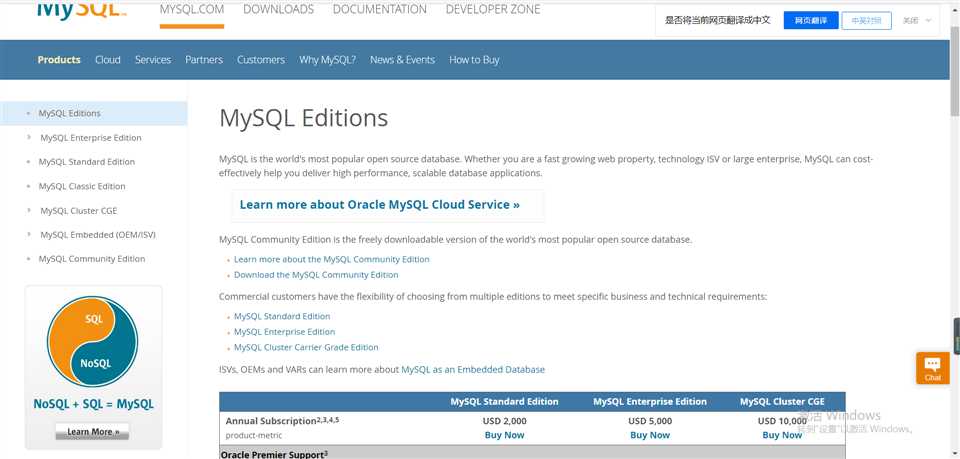The height and width of the screenshot is (459, 960).
Task: Open the MySQL Cluster CGE sidebar link
Action: point(78,211)
